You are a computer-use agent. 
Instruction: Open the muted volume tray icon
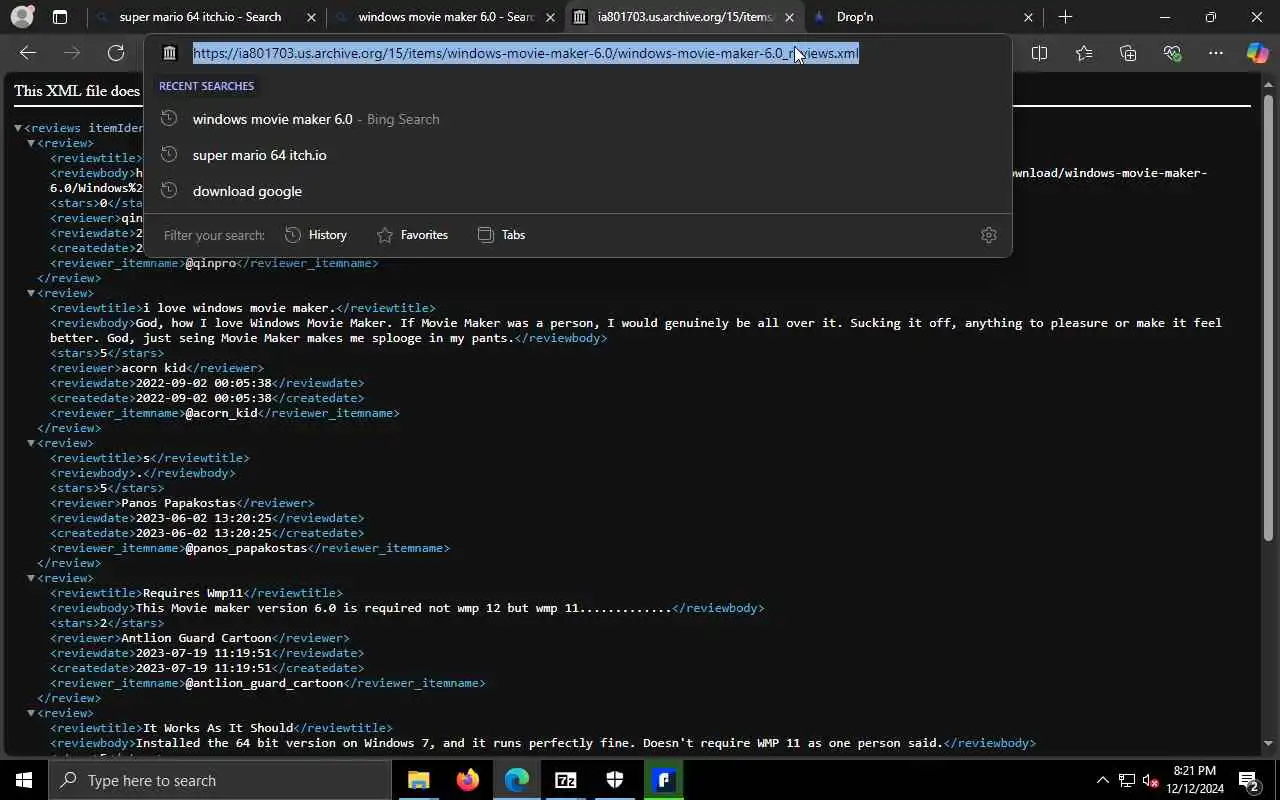click(1150, 780)
